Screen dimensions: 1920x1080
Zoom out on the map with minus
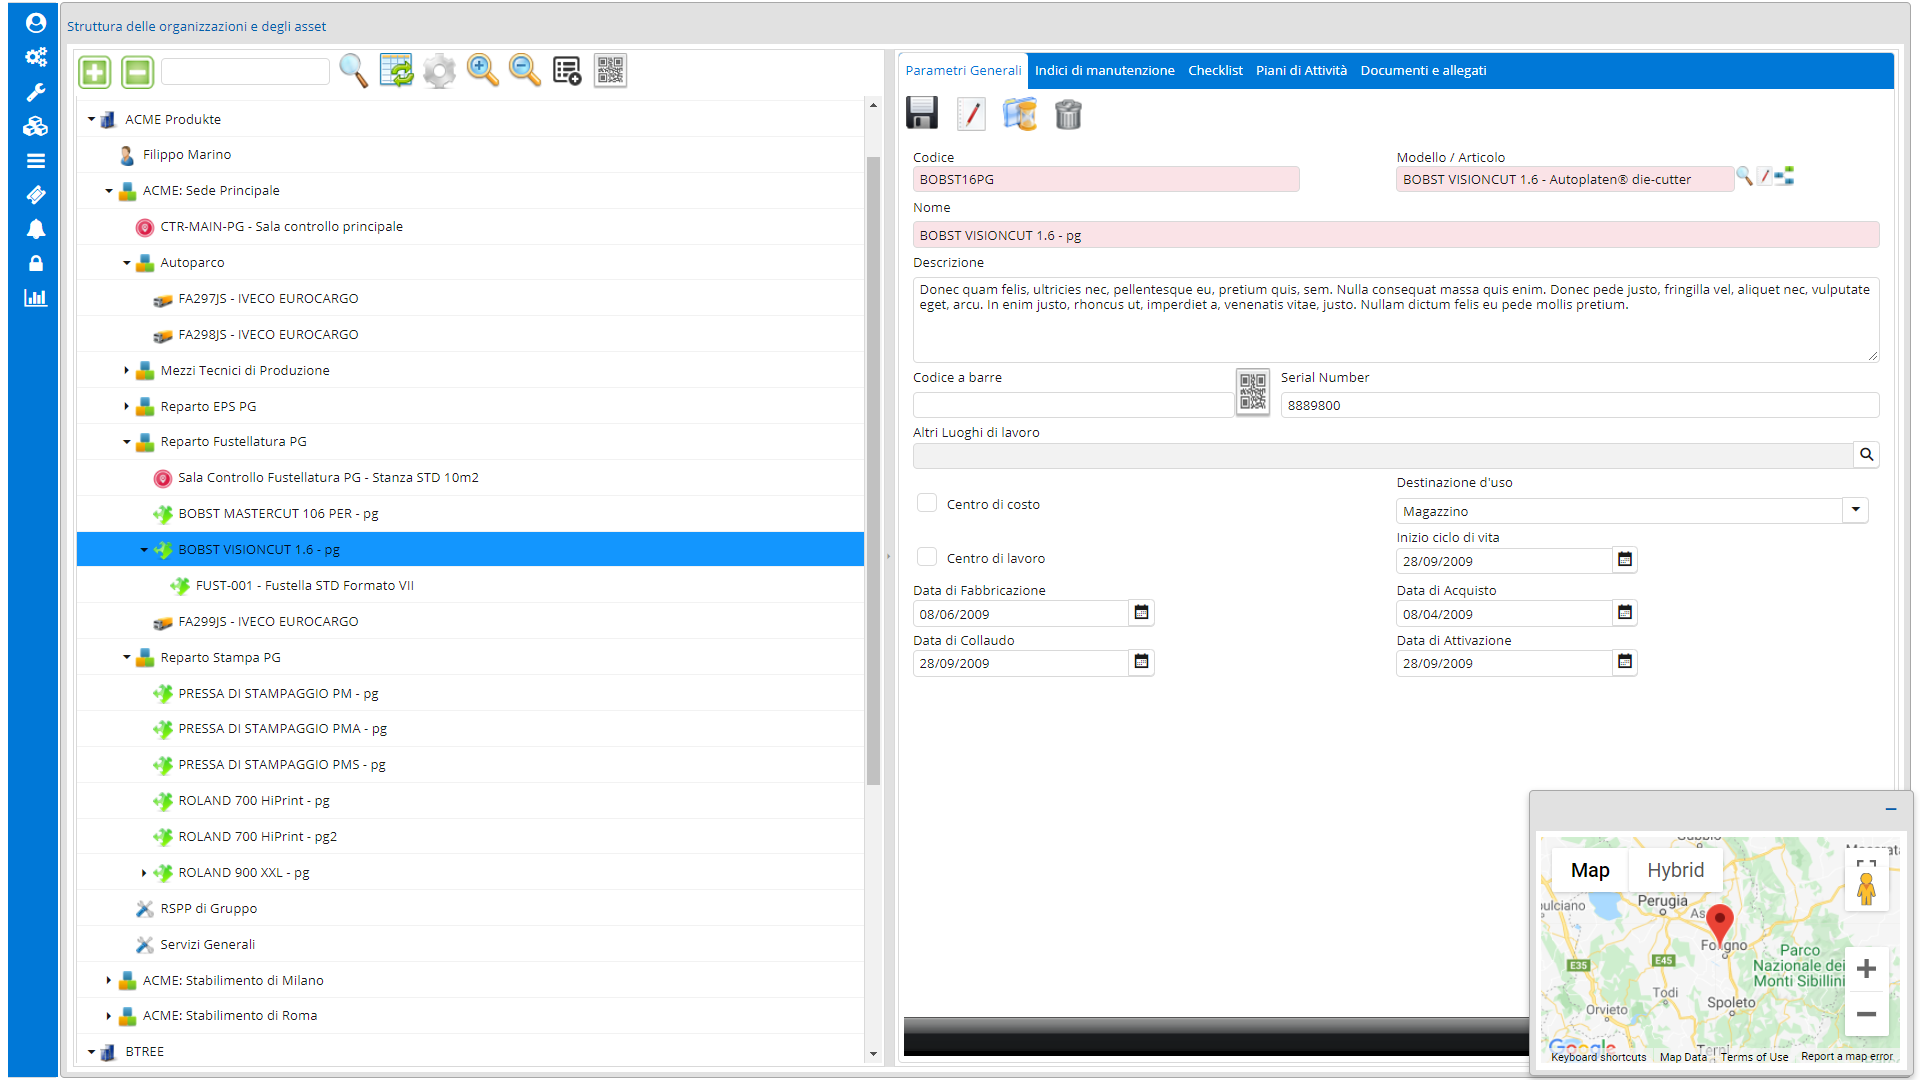[x=1866, y=1013]
